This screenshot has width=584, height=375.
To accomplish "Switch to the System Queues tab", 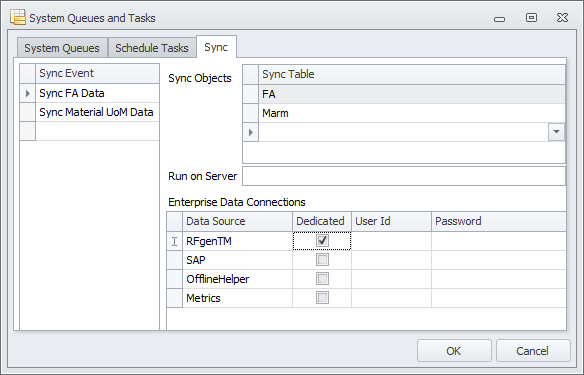I will 62,48.
